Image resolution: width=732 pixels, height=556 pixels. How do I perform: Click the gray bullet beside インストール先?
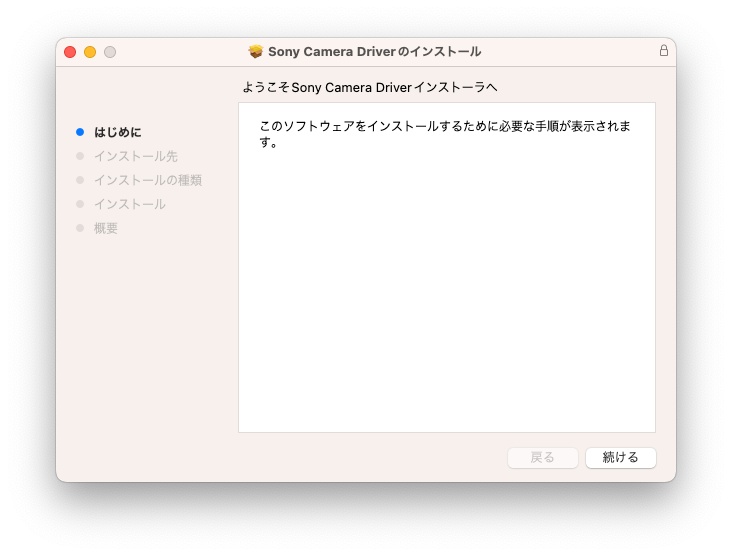(x=80, y=156)
